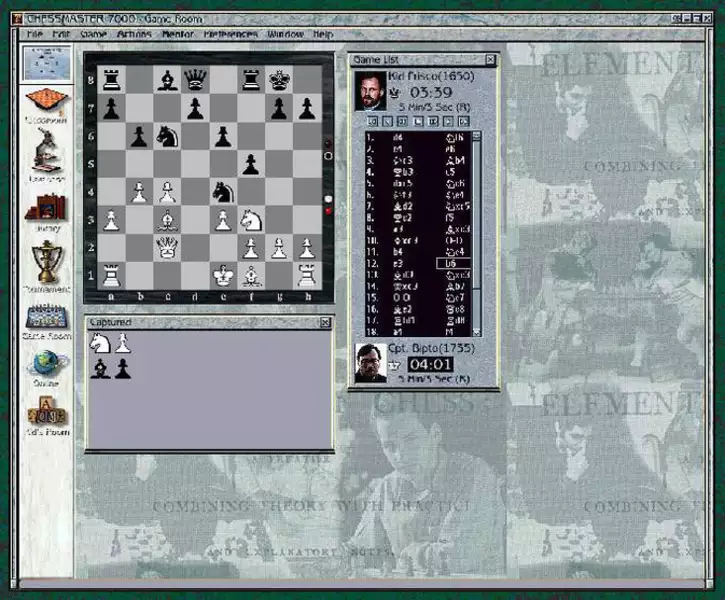Open the Tournament trophy icon
This screenshot has height=600, width=725.
(x=46, y=266)
